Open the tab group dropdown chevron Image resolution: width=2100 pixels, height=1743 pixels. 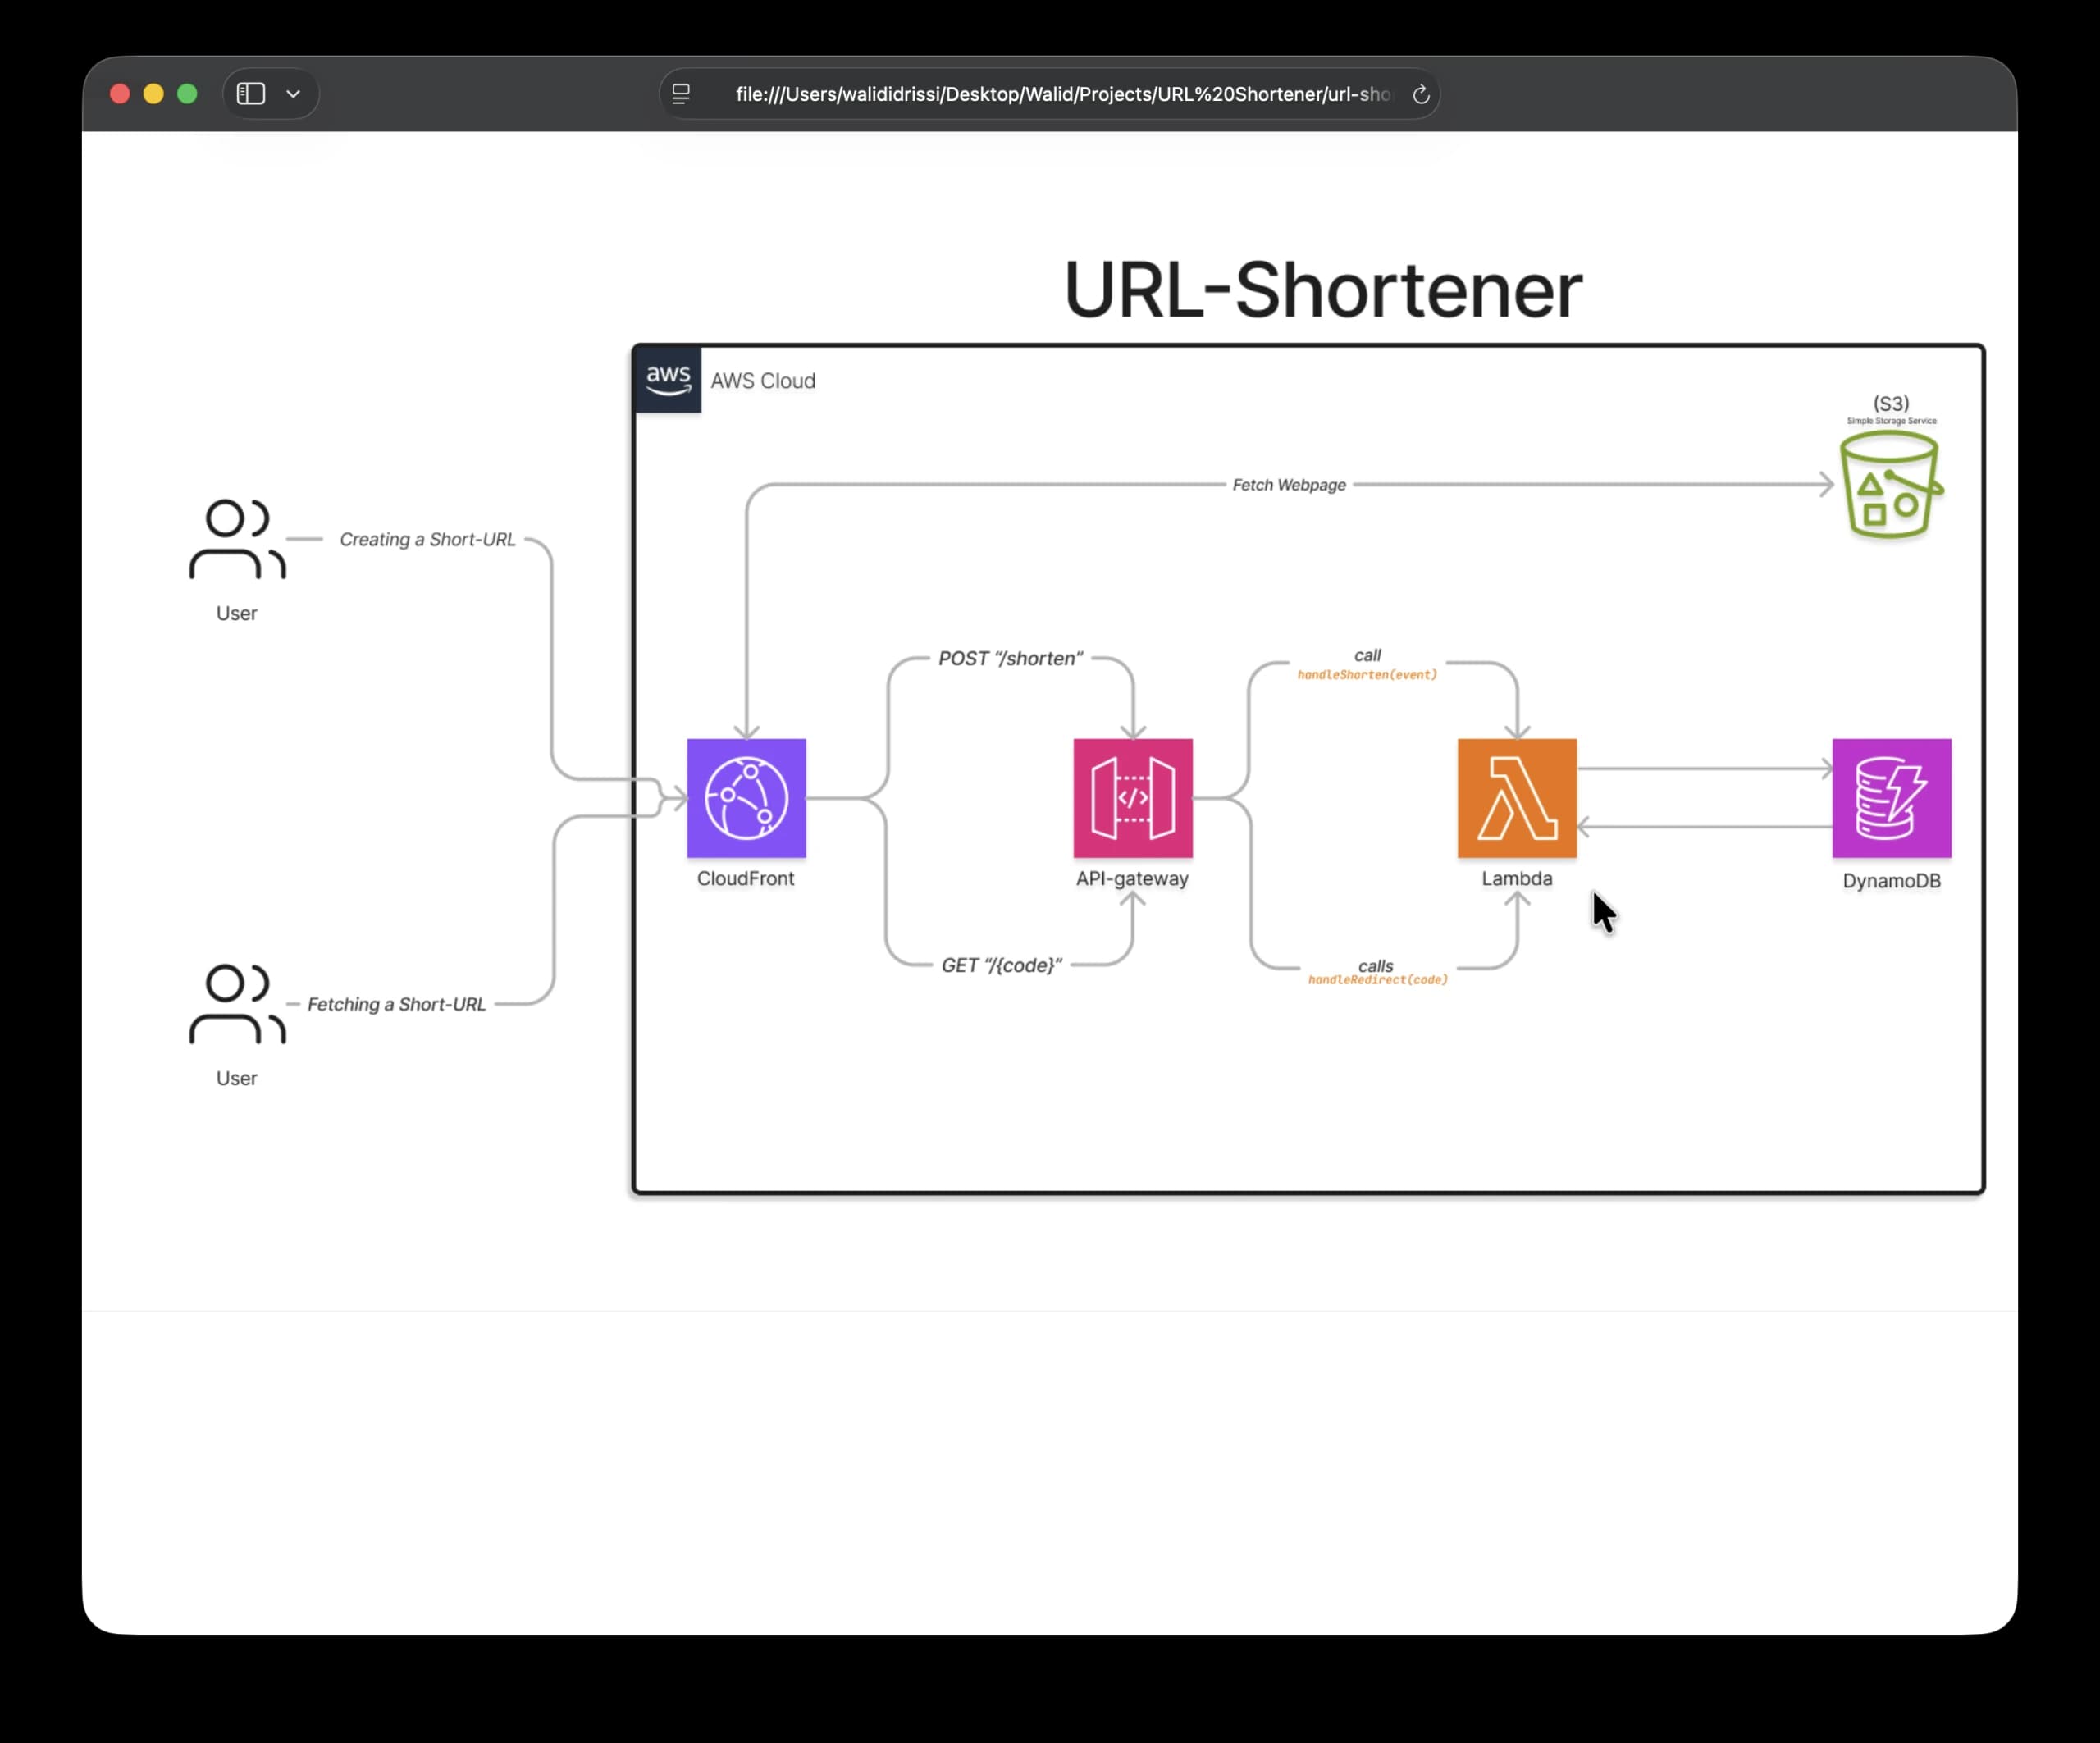[293, 94]
